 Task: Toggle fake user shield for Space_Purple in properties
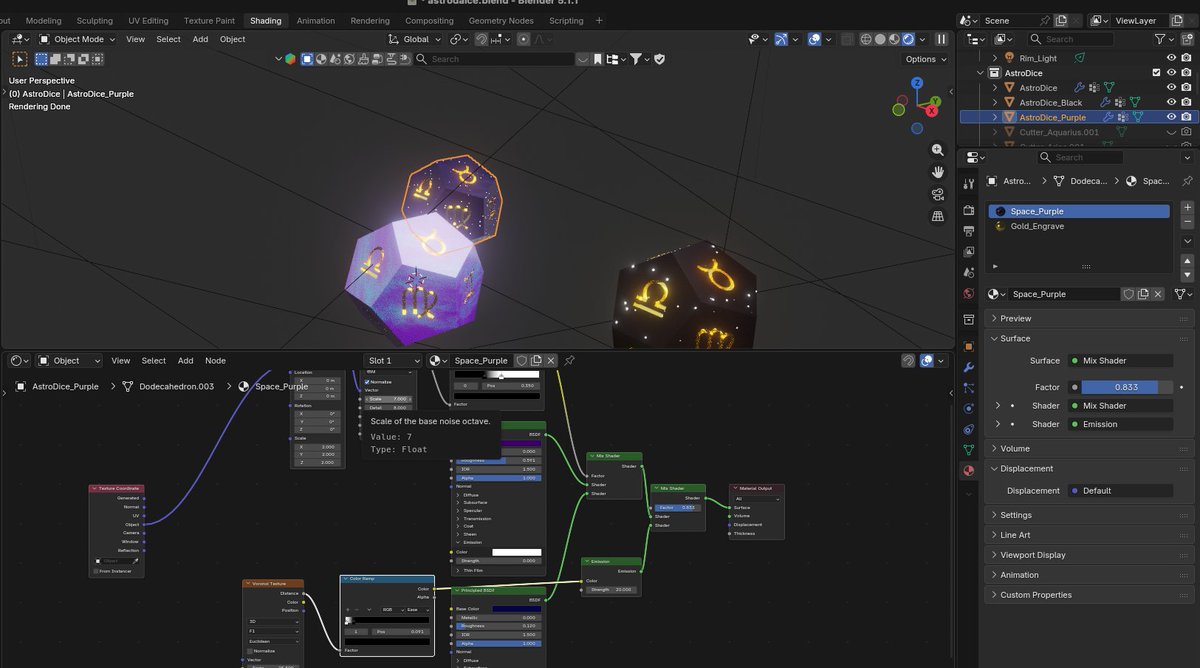tap(1128, 294)
